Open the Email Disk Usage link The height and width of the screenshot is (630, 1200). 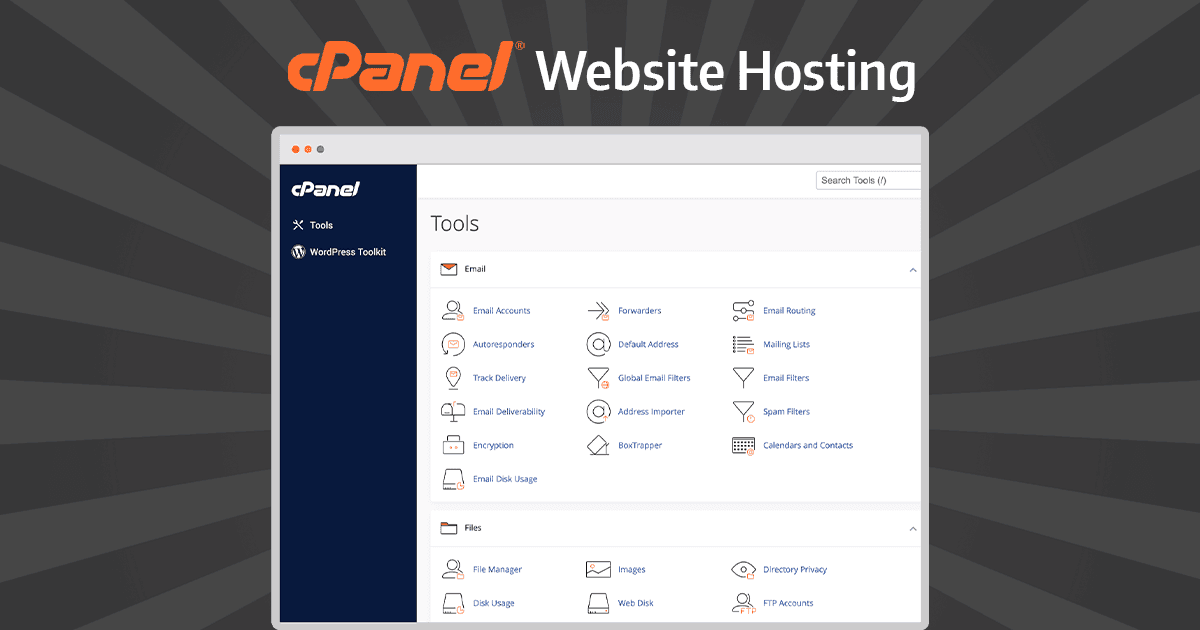click(x=505, y=479)
